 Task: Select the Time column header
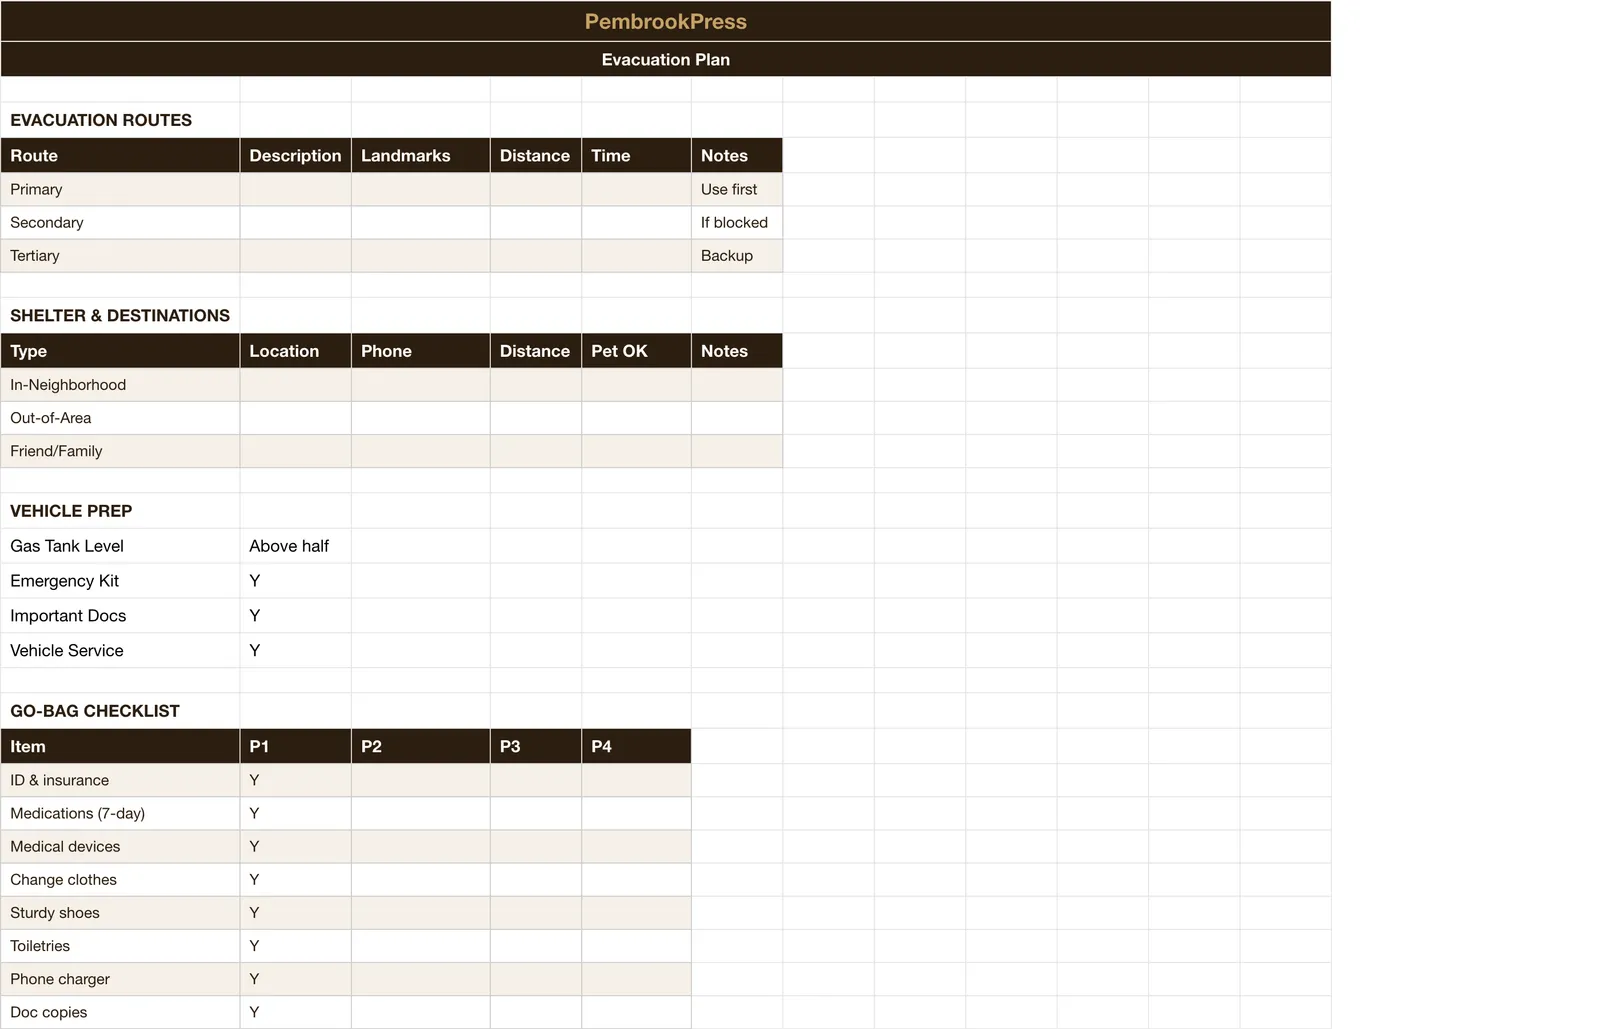coord(636,155)
